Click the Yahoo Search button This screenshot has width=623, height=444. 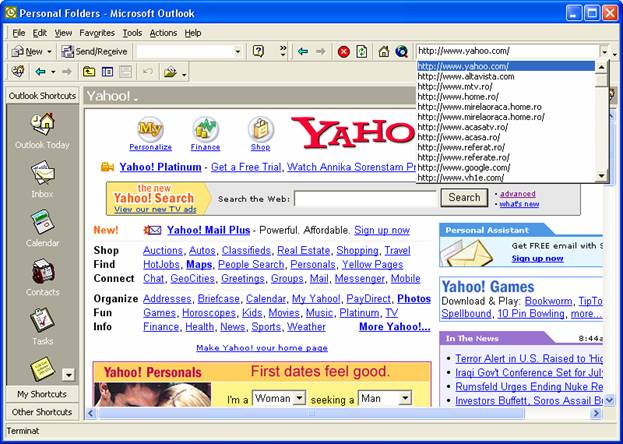464,198
